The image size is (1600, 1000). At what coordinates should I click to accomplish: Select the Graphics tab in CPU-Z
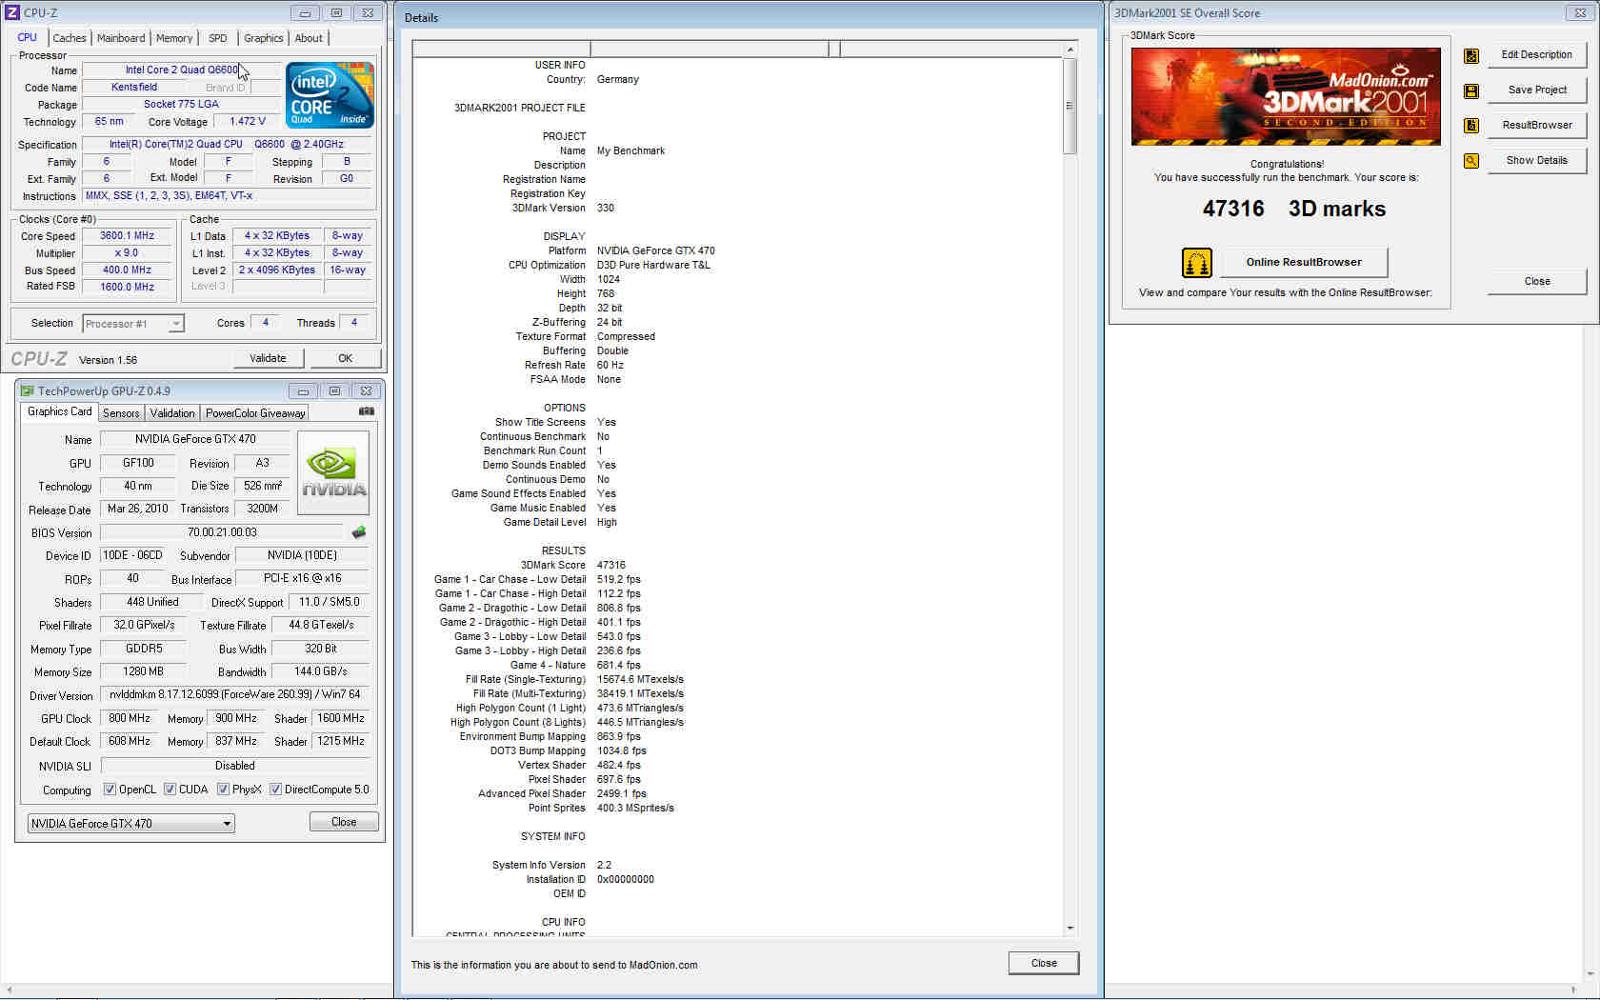click(263, 38)
